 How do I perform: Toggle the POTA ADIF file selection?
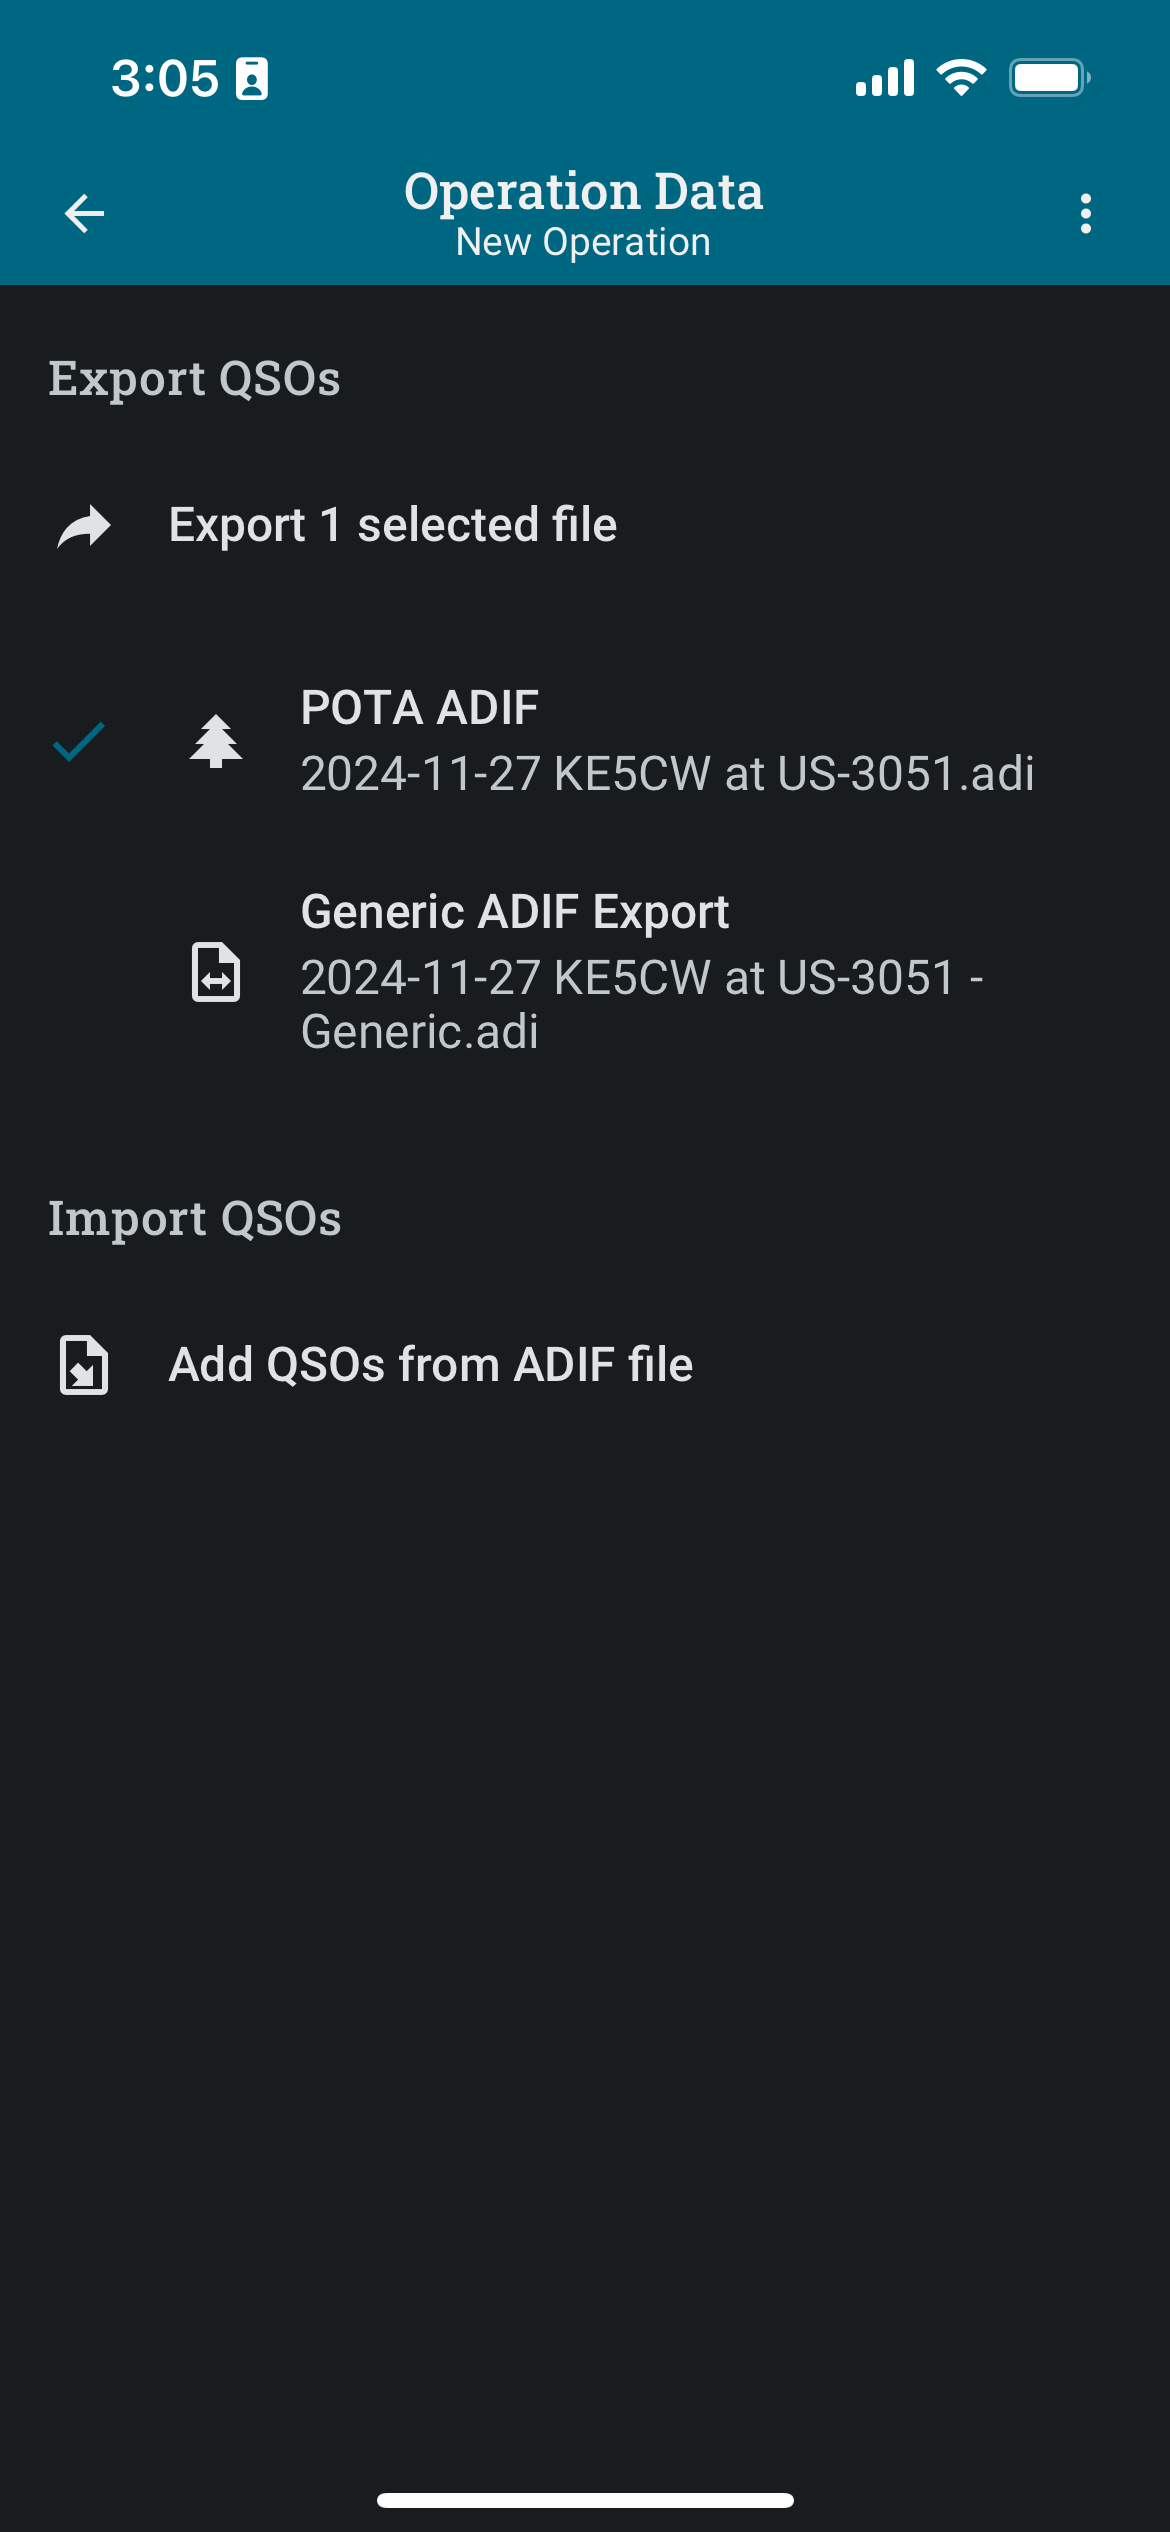tap(585, 741)
